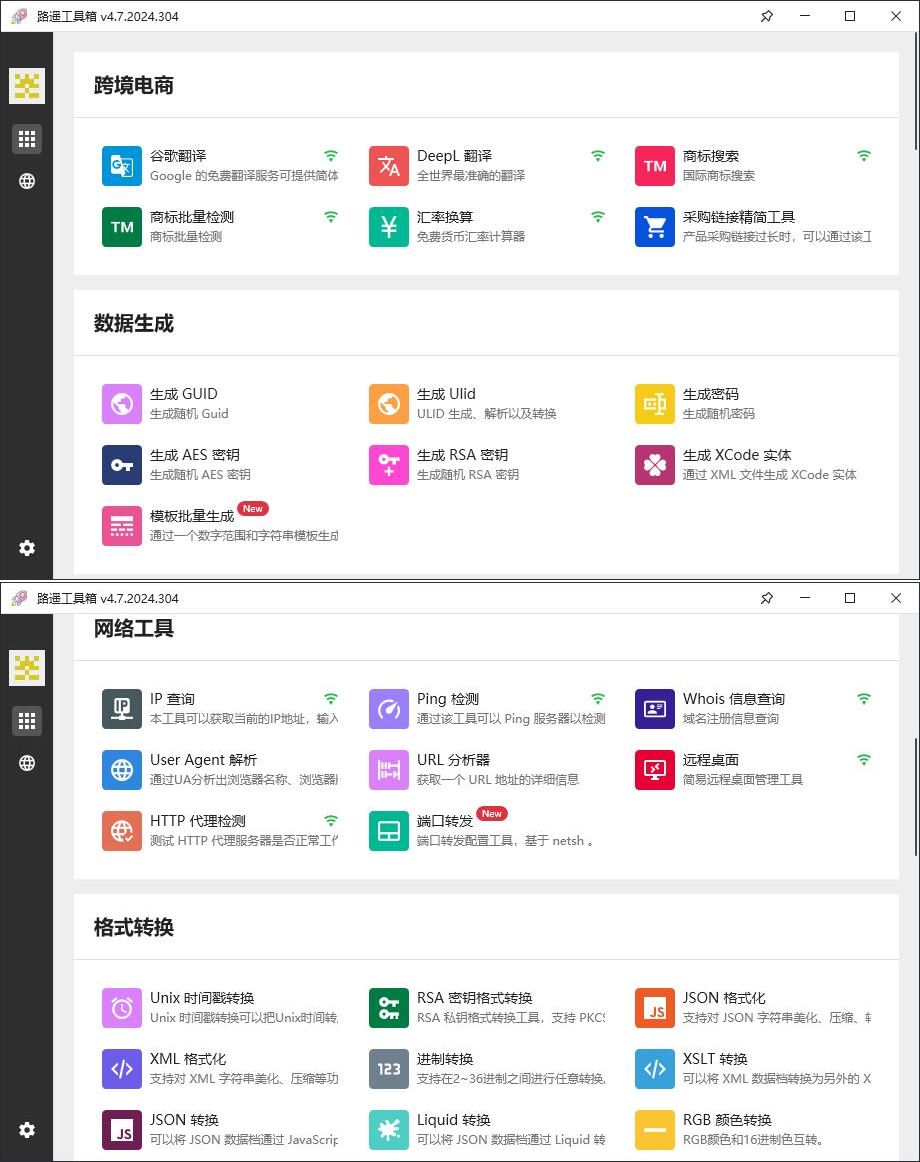Open the 汇率换算 currency converter icon
This screenshot has width=920, height=1162.
click(388, 227)
